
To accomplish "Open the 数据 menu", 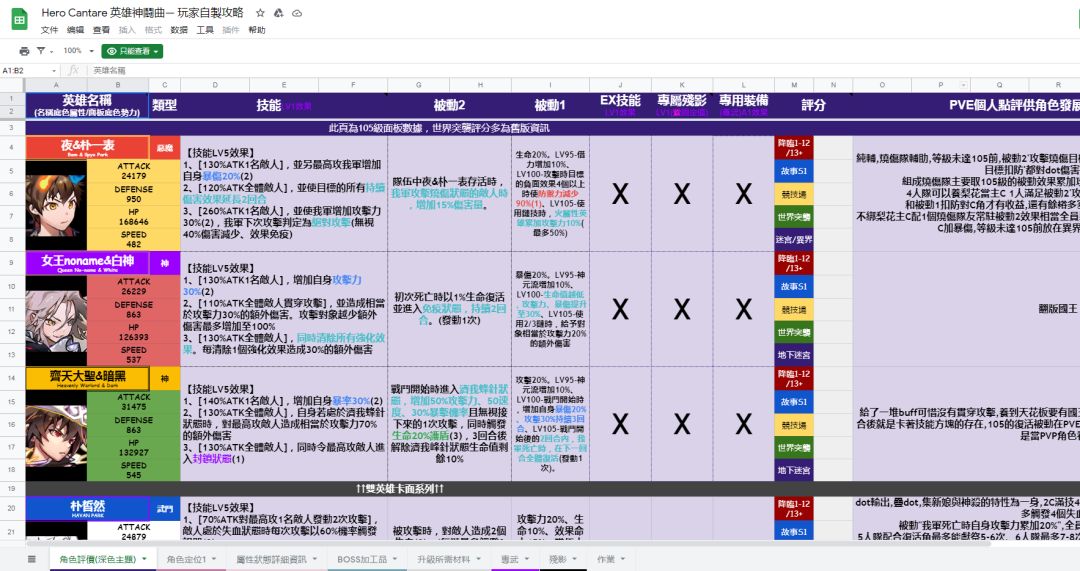I will pos(179,30).
